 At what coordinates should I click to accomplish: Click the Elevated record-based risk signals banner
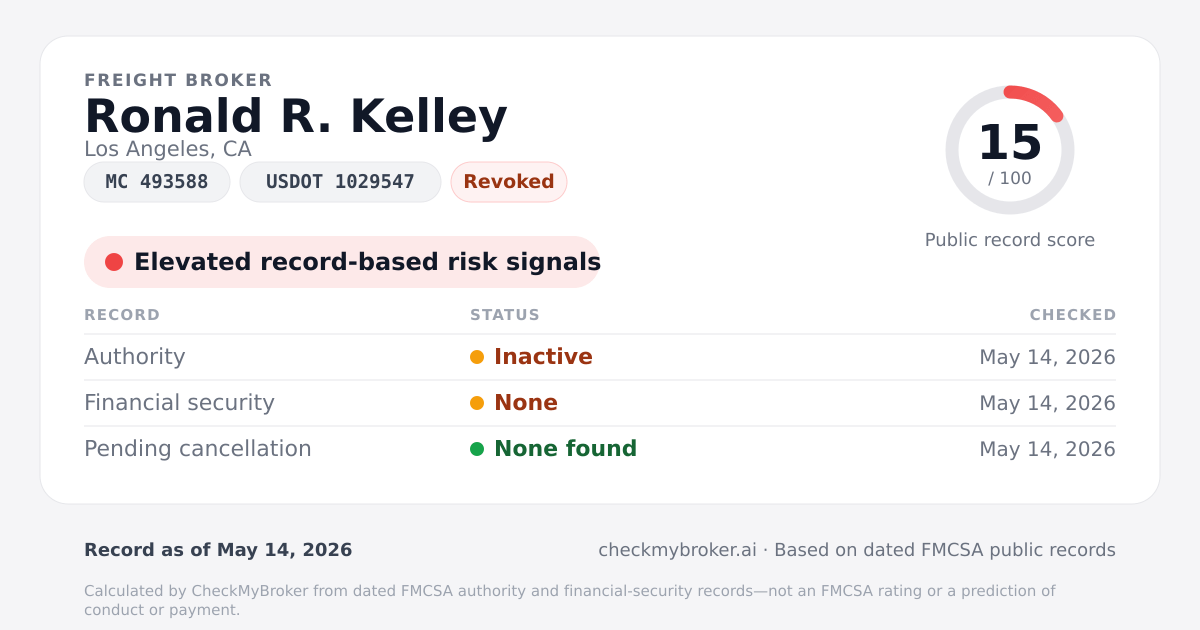(x=342, y=262)
